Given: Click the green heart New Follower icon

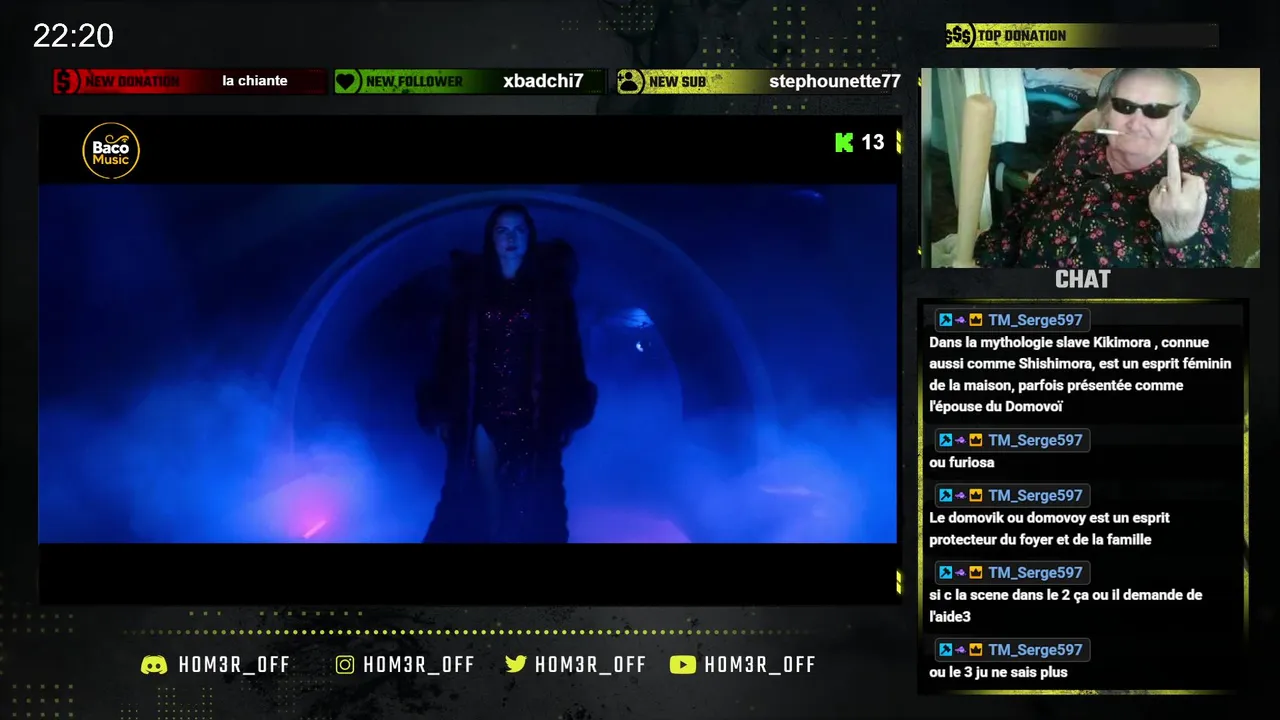Looking at the screenshot, I should (x=347, y=82).
